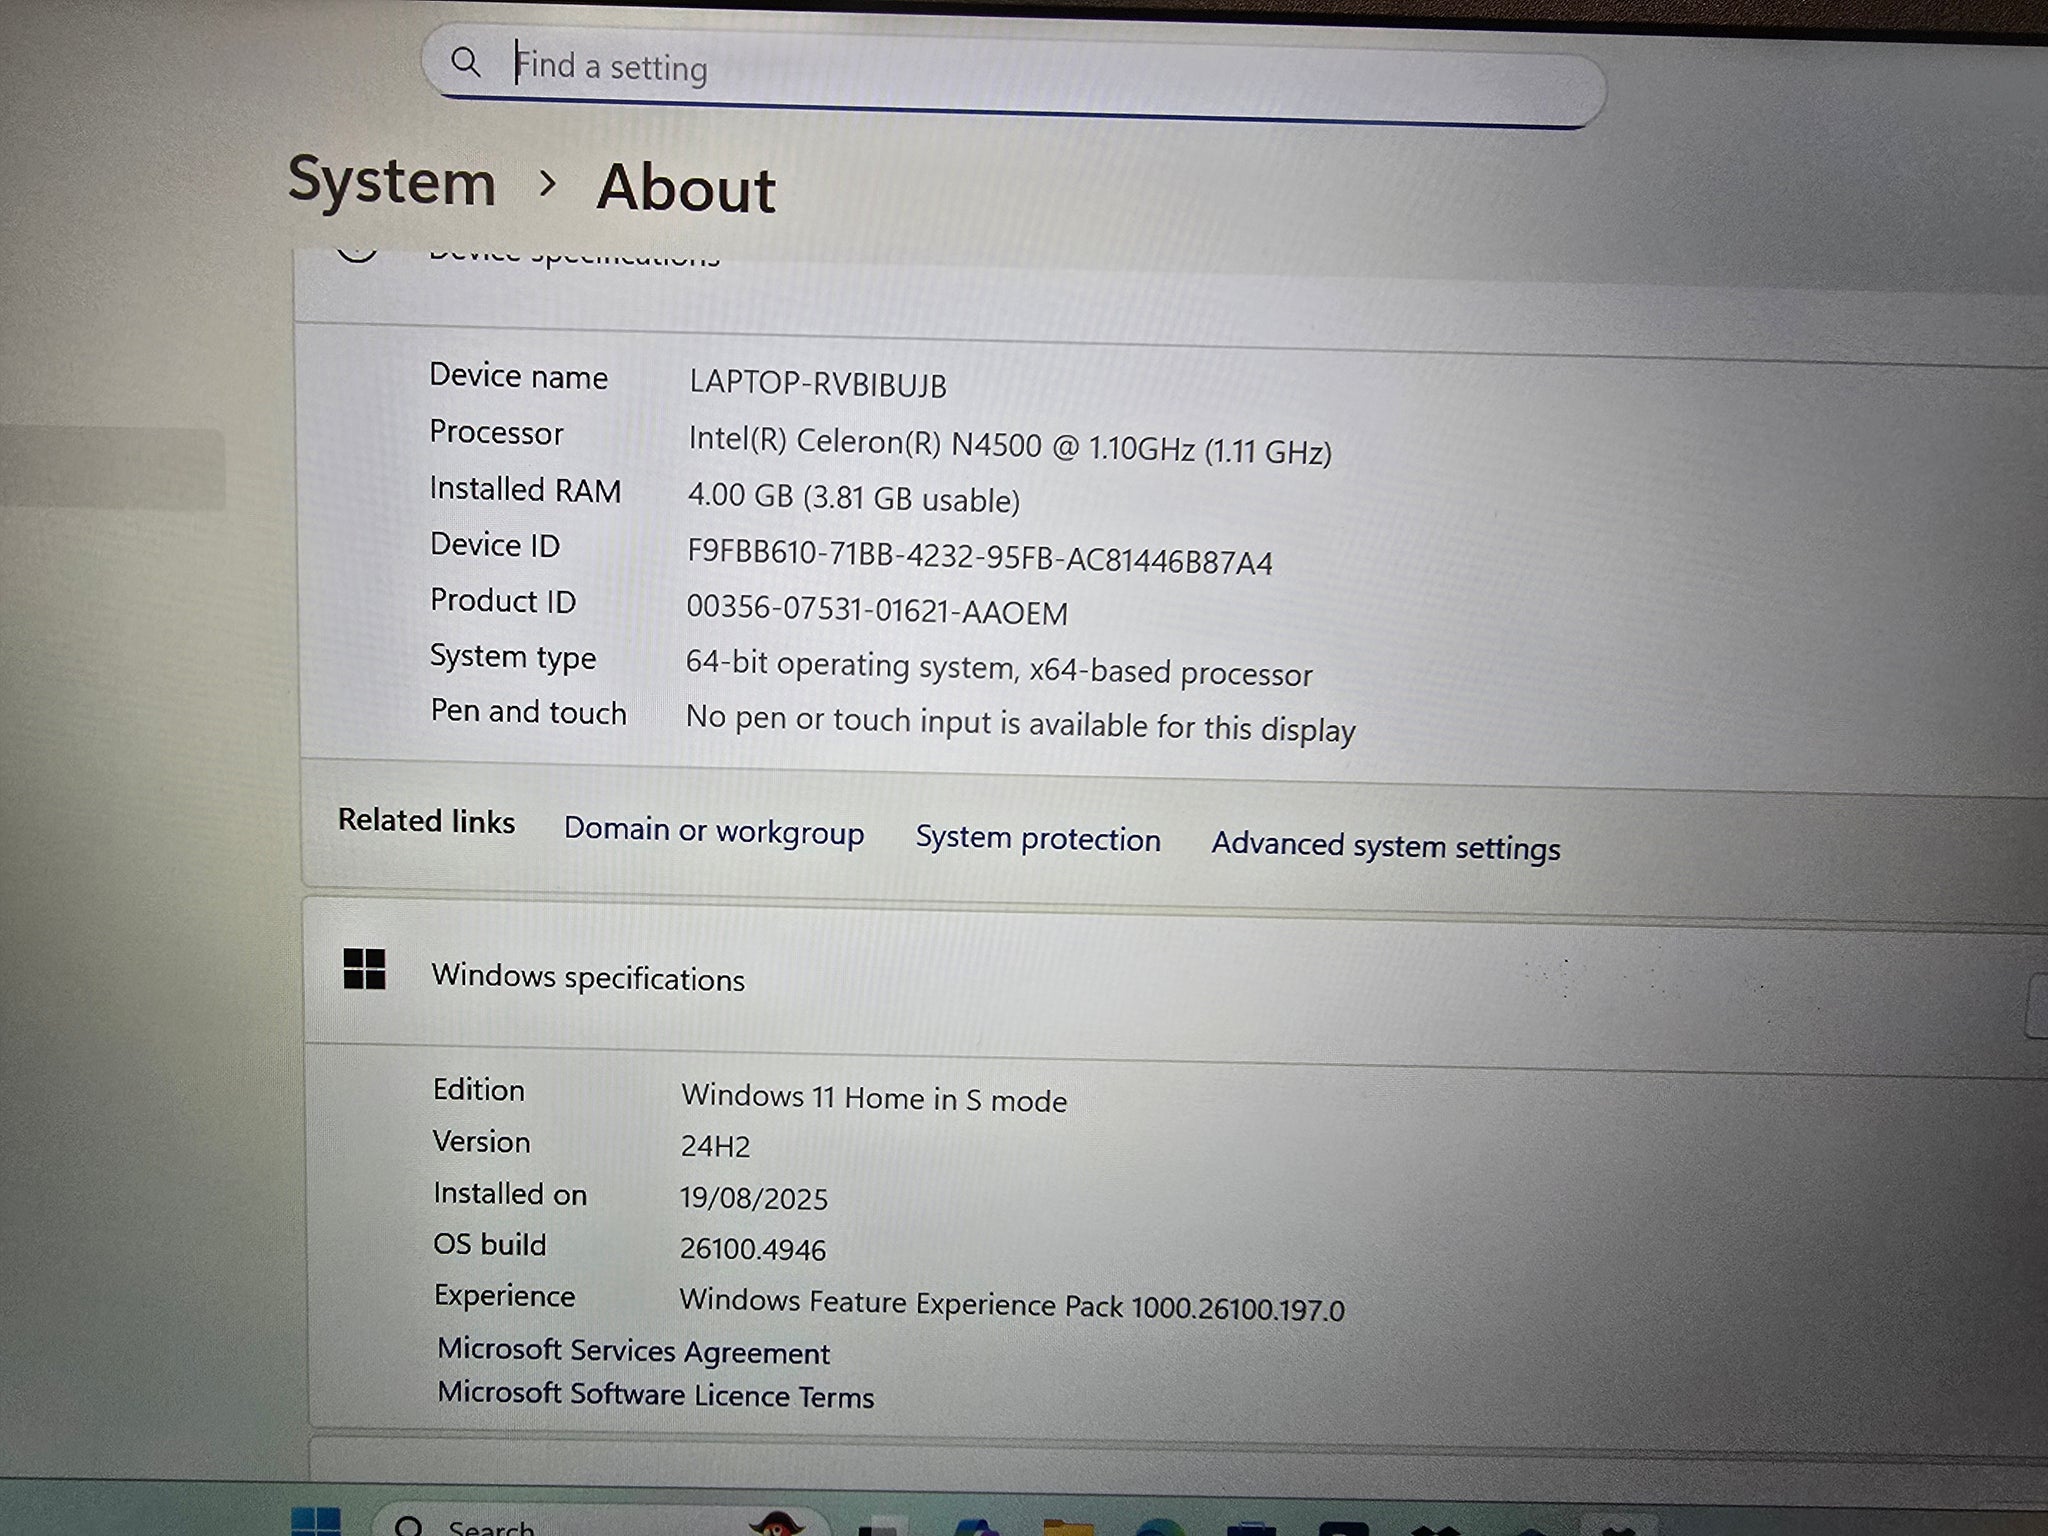Open the Microsoft Services Agreement link
This screenshot has height=1536, width=2048.
coord(633,1351)
